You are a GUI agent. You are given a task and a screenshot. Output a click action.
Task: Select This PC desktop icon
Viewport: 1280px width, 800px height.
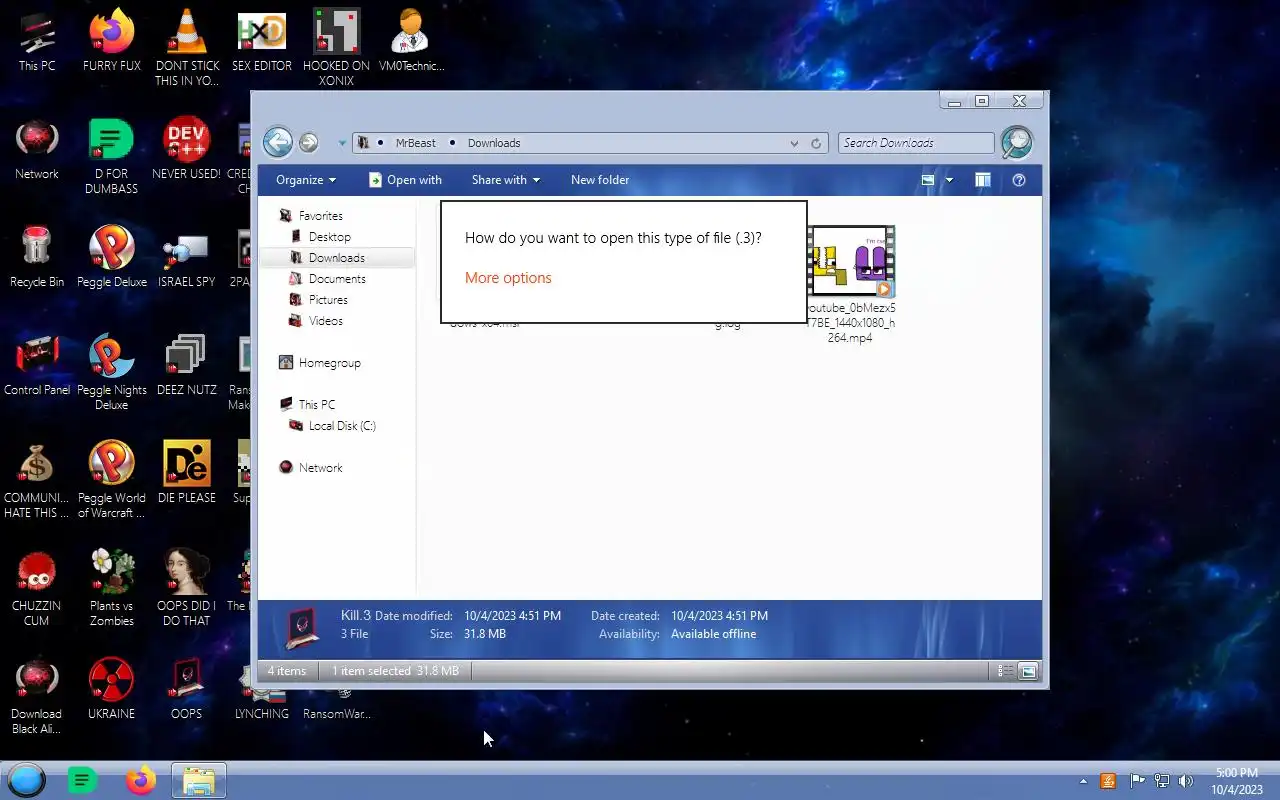point(37,42)
